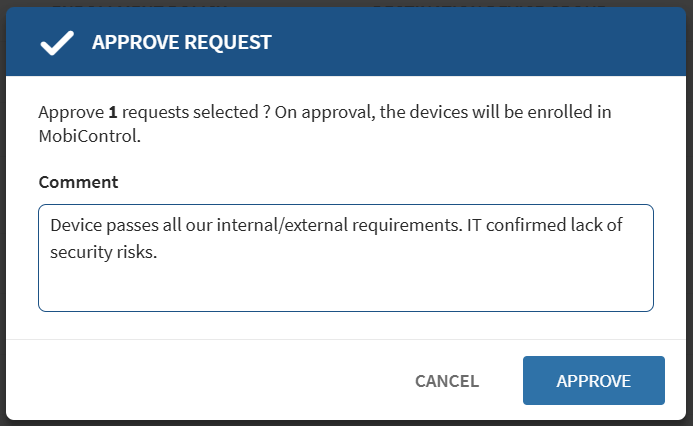The image size is (693, 426).
Task: Click the blue dialog header bar
Action: [450, 43]
